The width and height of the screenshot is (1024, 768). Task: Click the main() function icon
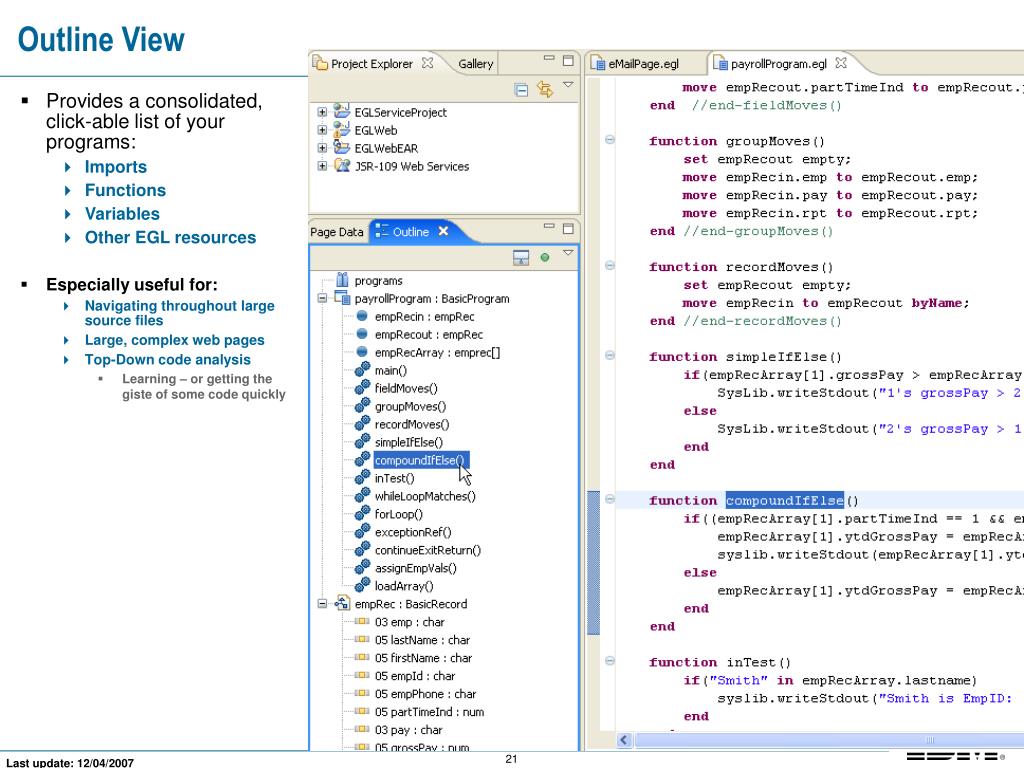click(x=362, y=370)
